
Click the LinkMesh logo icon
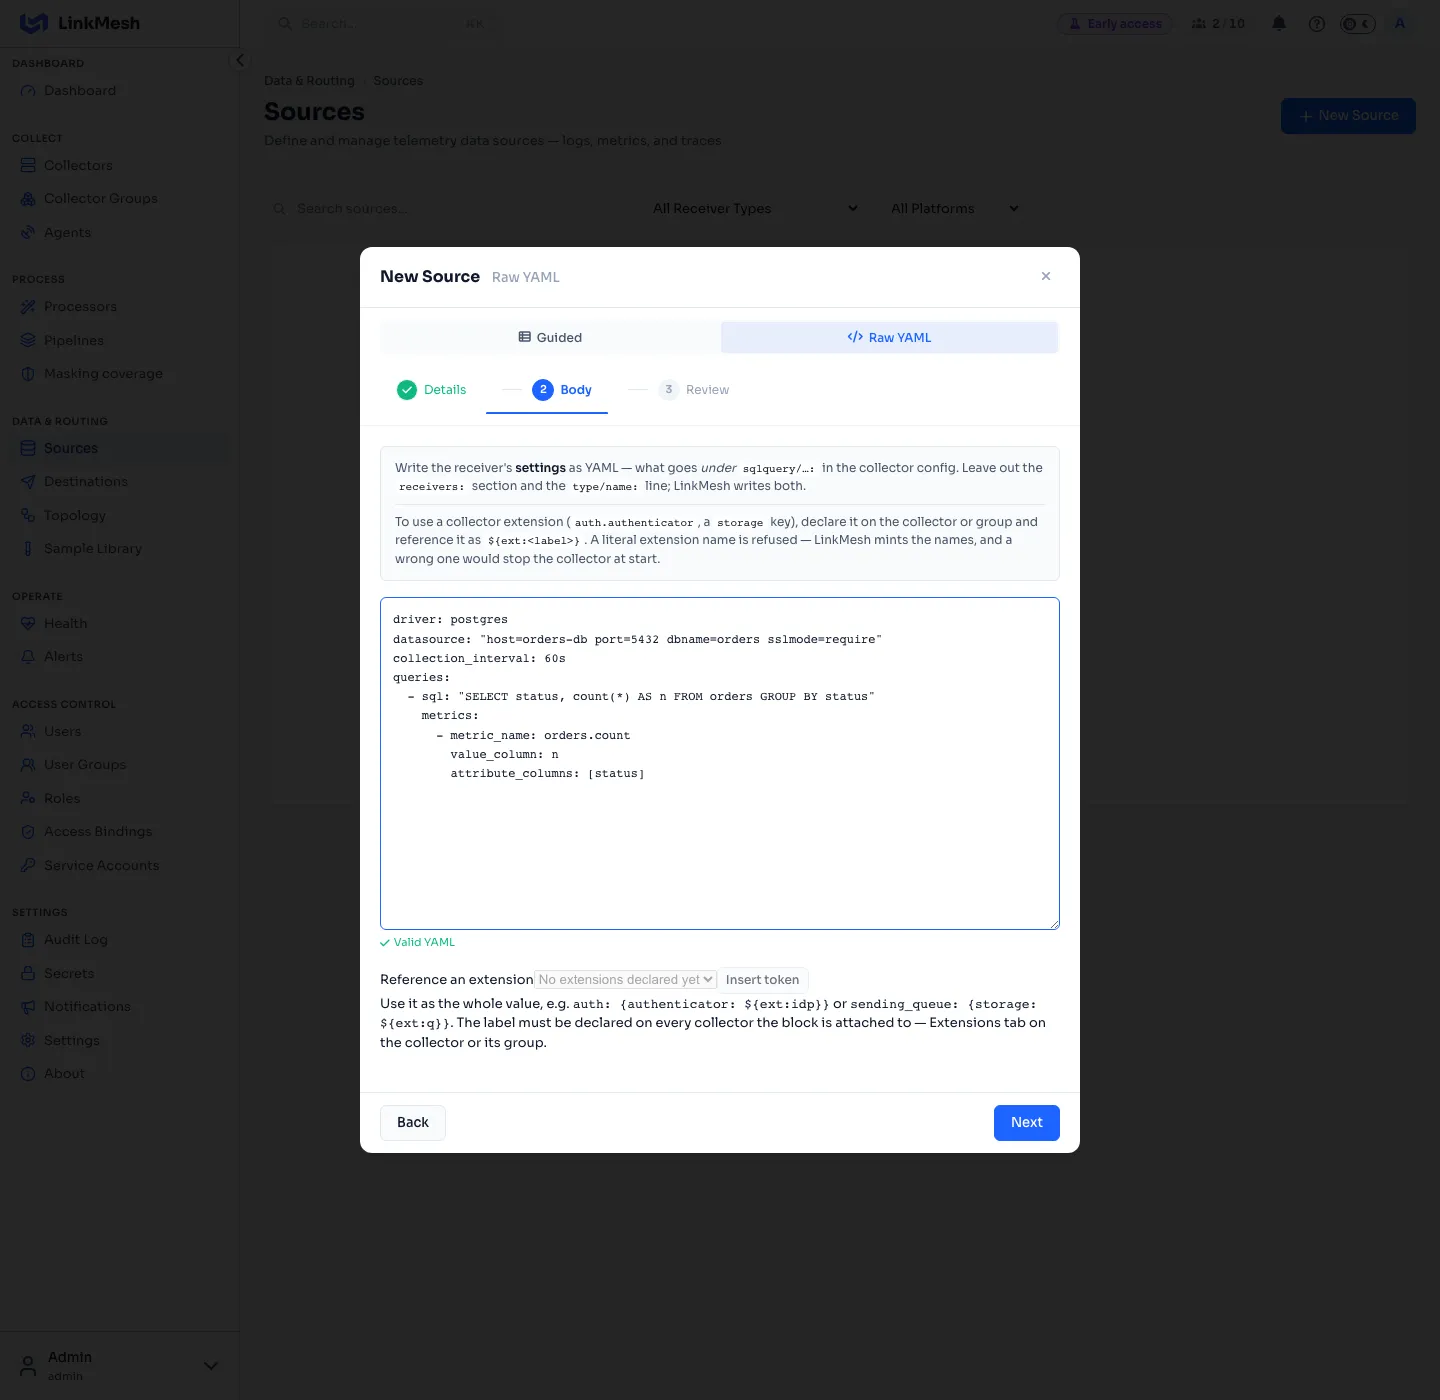tap(34, 23)
